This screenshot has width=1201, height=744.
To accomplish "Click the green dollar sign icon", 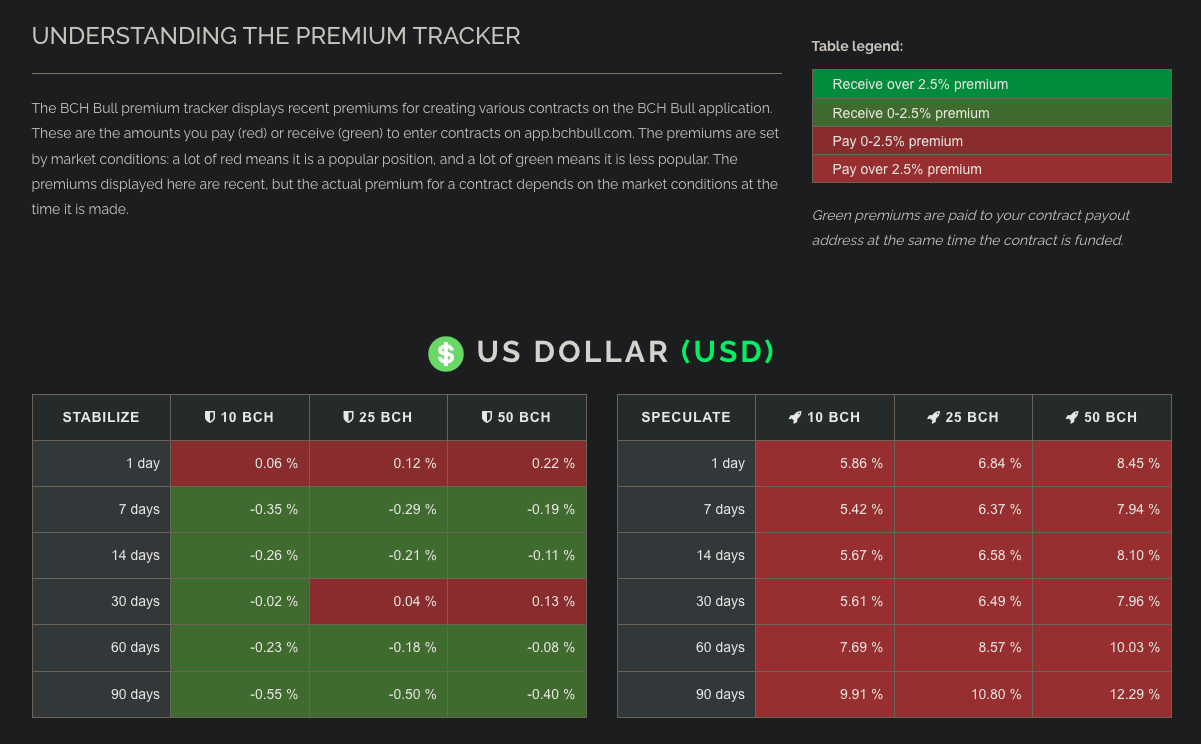I will click(x=446, y=353).
